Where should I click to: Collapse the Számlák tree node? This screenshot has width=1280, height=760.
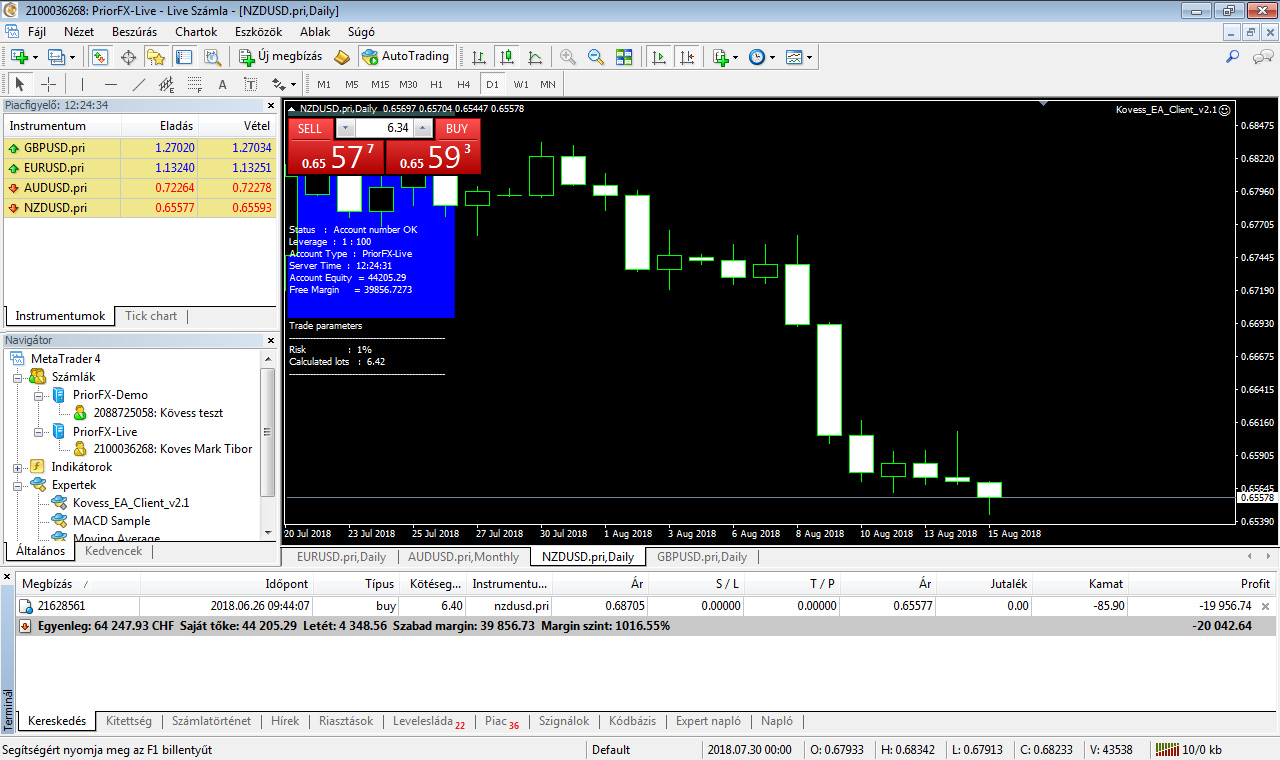[x=18, y=377]
